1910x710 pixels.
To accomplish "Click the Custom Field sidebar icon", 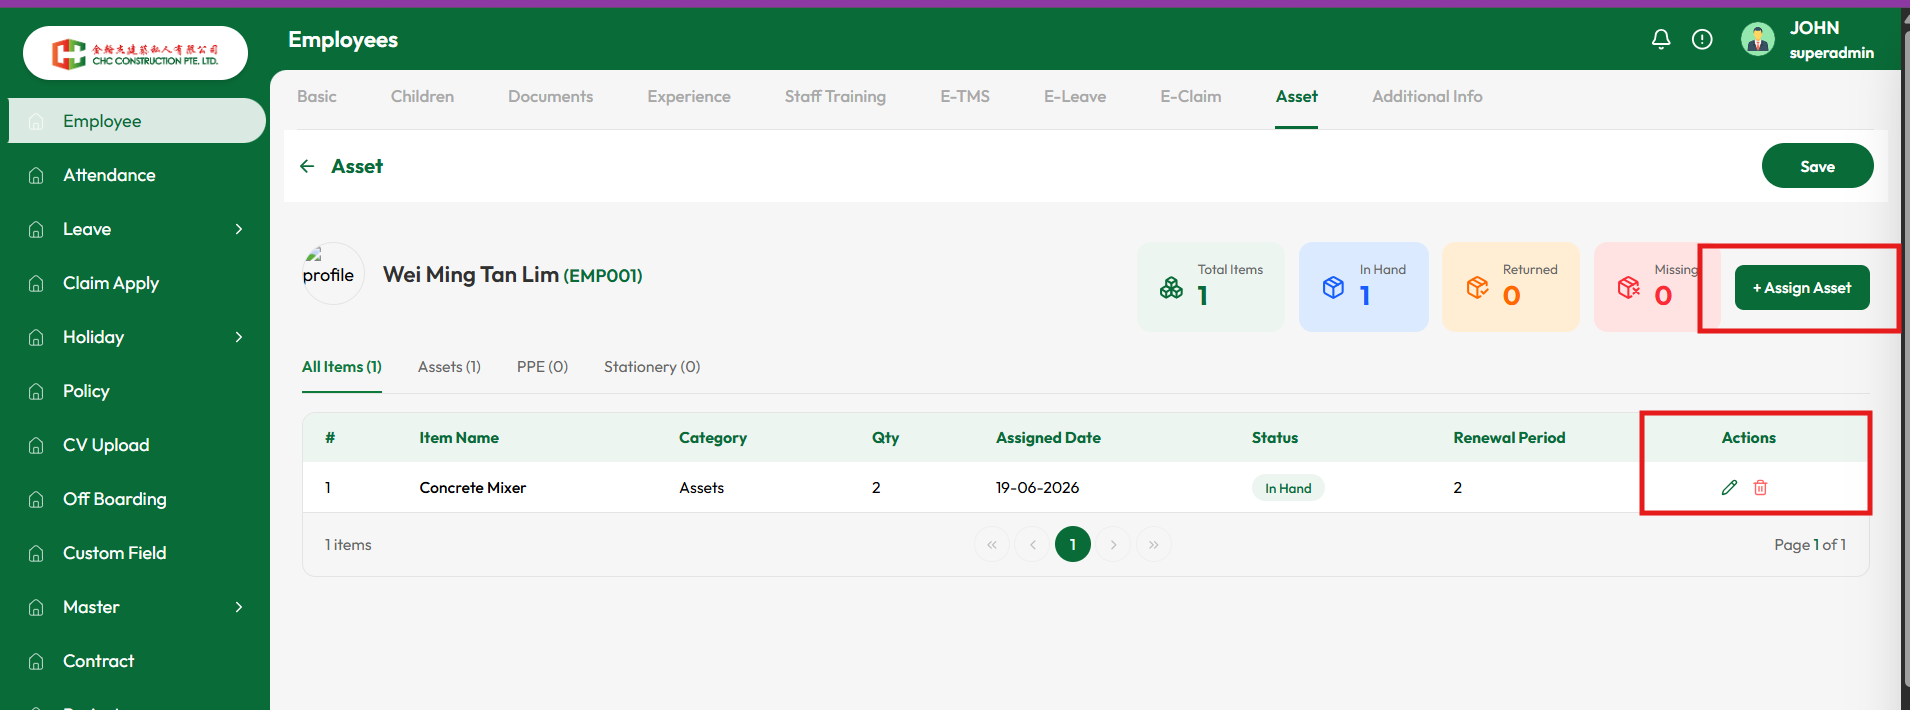I will point(36,553).
